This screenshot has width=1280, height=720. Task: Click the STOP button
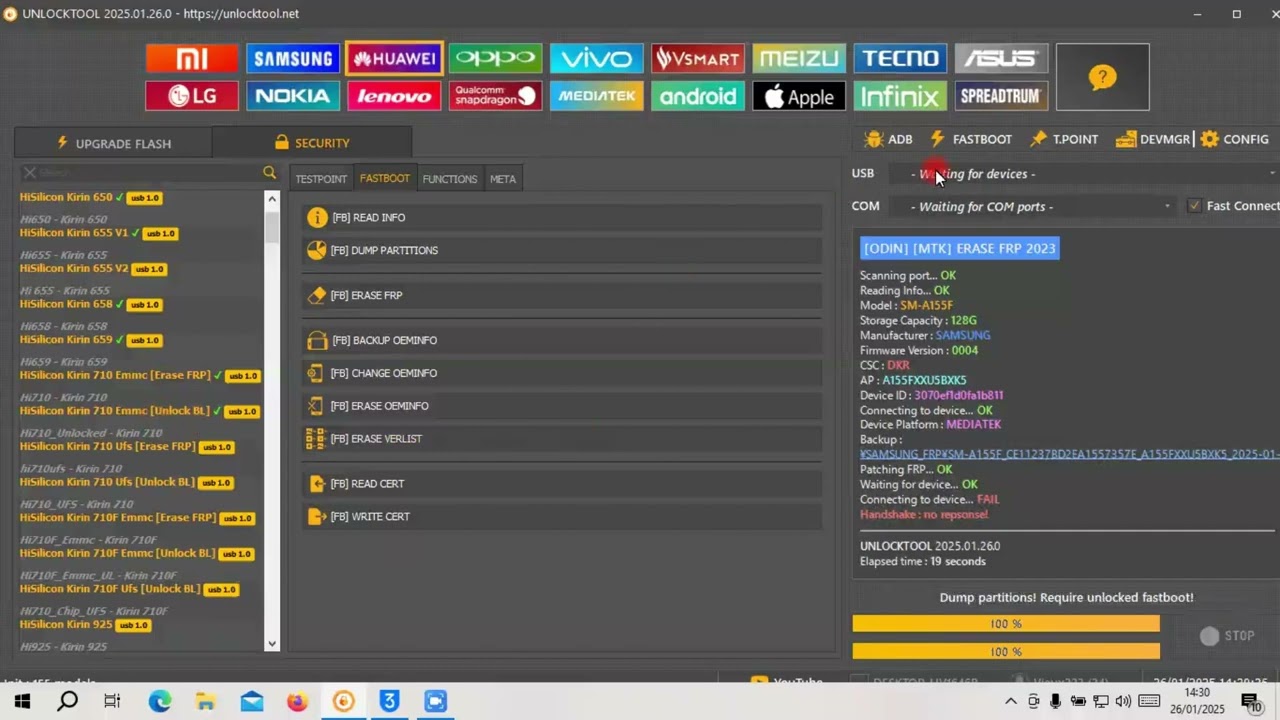1227,636
